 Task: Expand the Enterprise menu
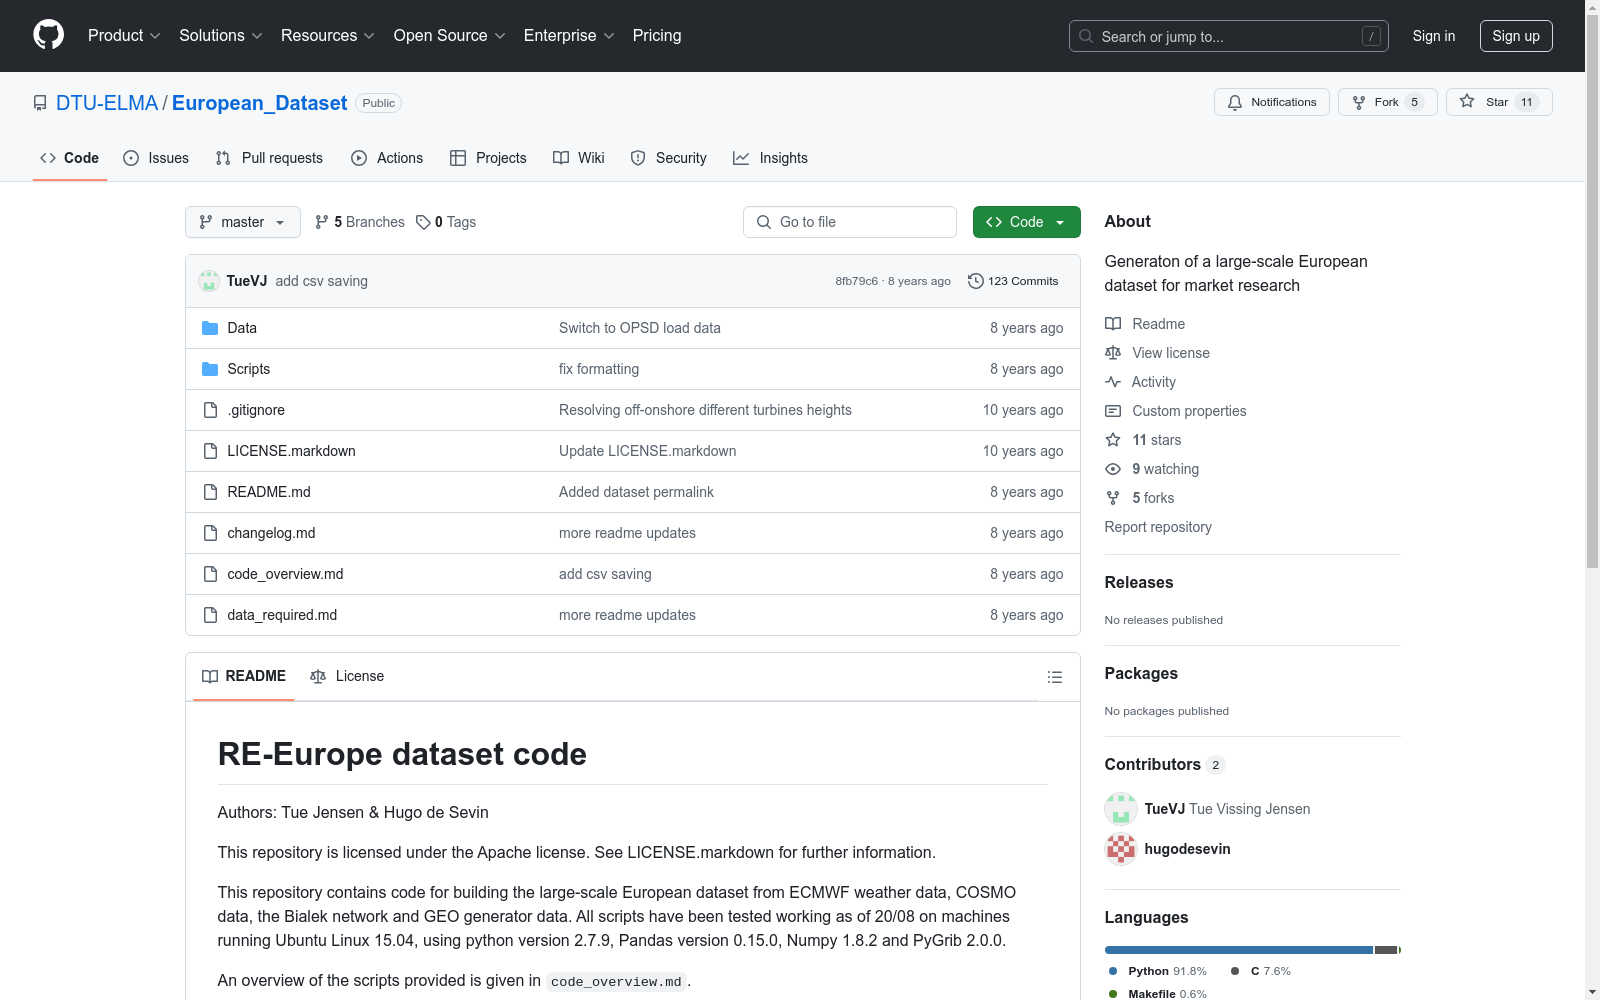pos(569,36)
